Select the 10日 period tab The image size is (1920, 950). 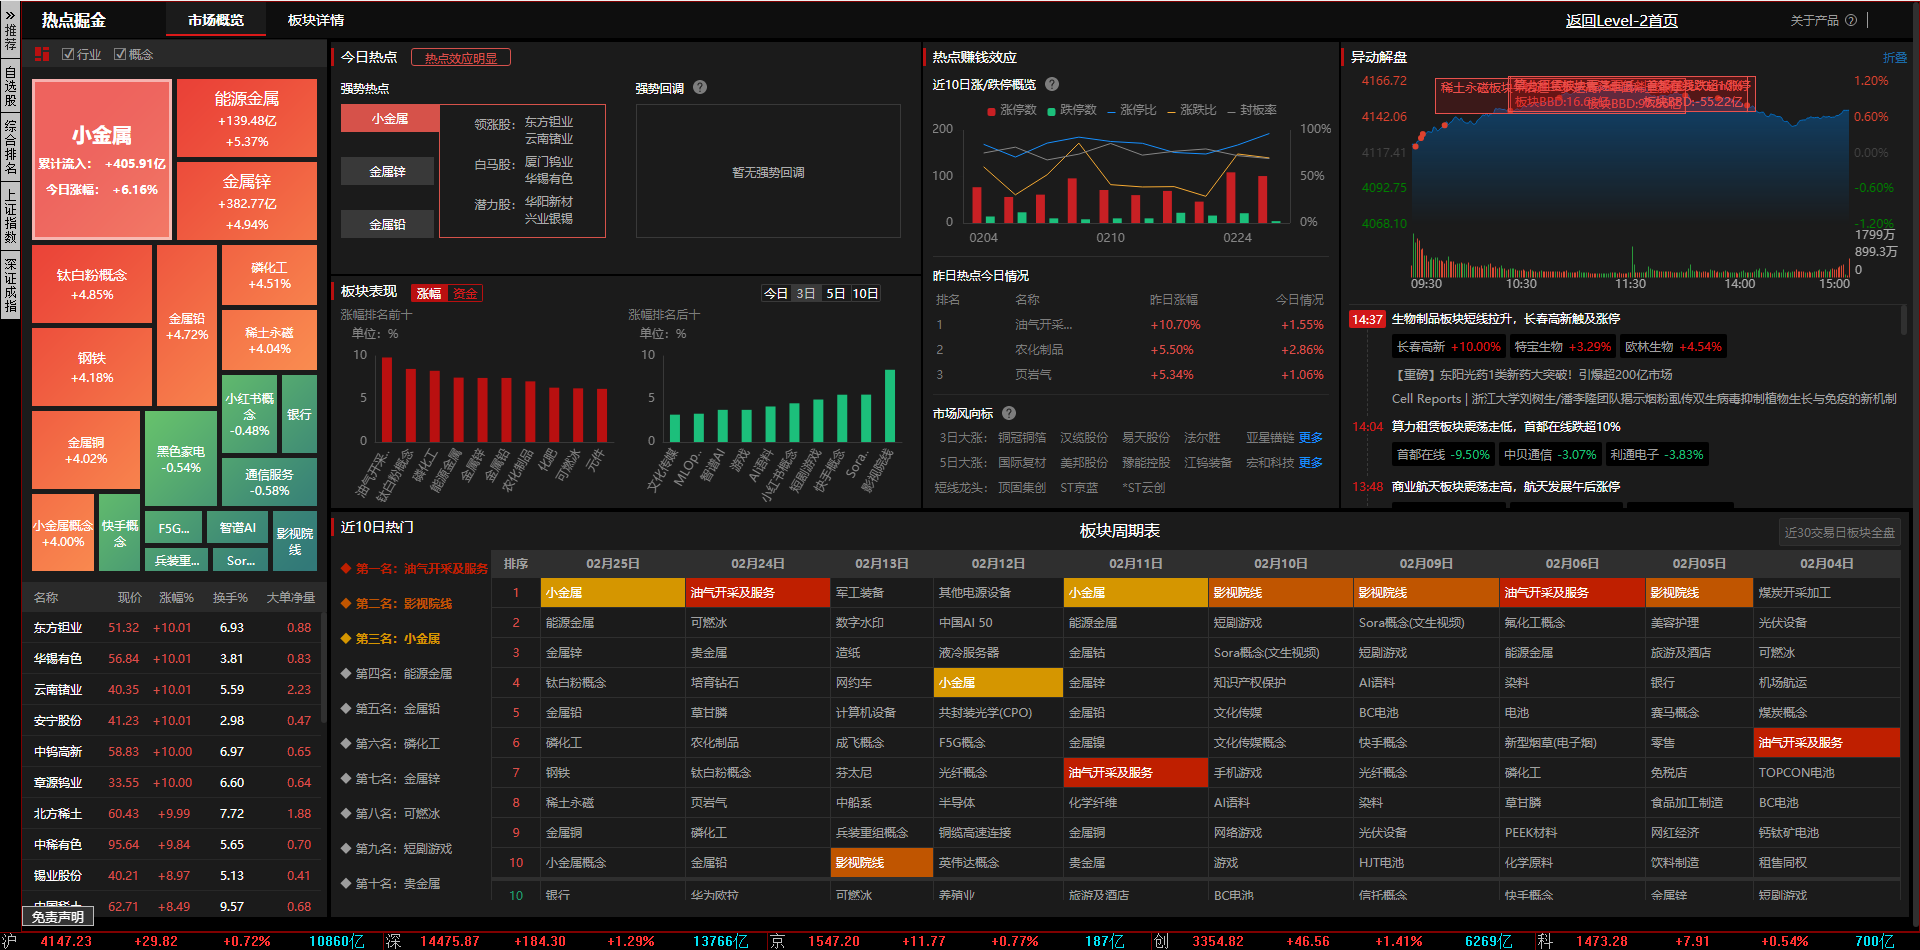click(x=865, y=293)
